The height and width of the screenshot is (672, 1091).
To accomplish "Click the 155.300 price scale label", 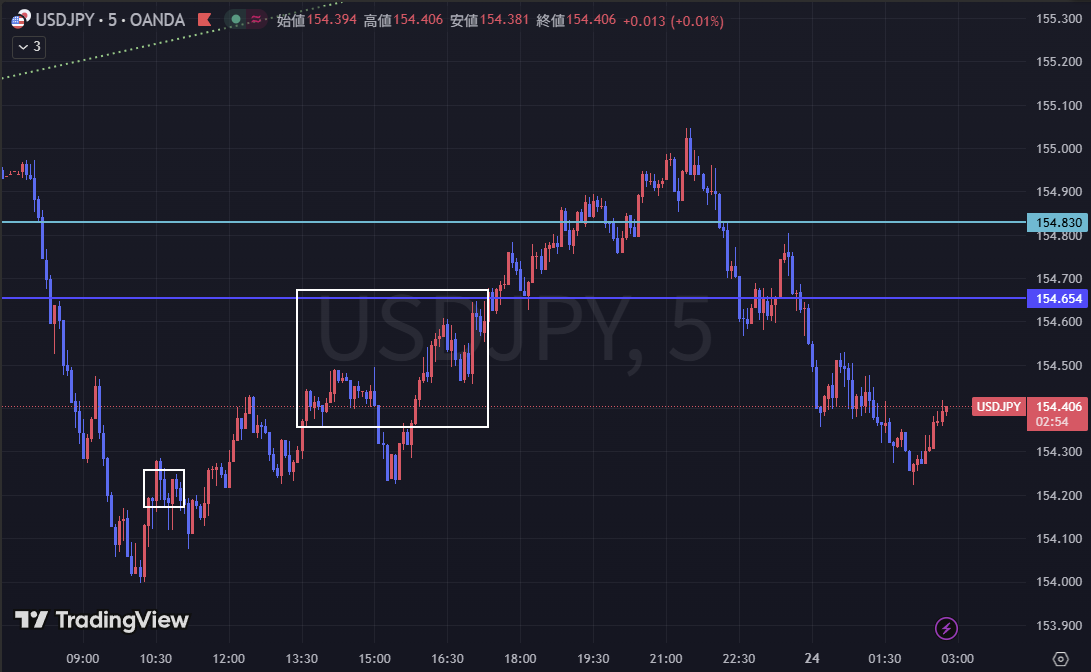I will pos(1058,18).
